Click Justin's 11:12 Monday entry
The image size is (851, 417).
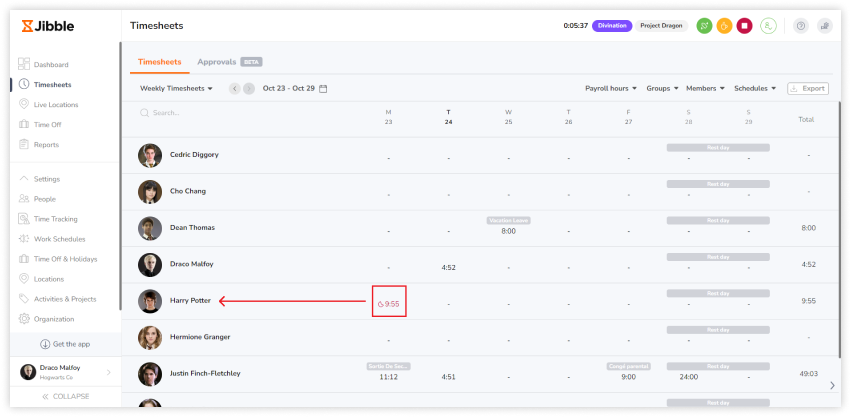click(x=389, y=377)
